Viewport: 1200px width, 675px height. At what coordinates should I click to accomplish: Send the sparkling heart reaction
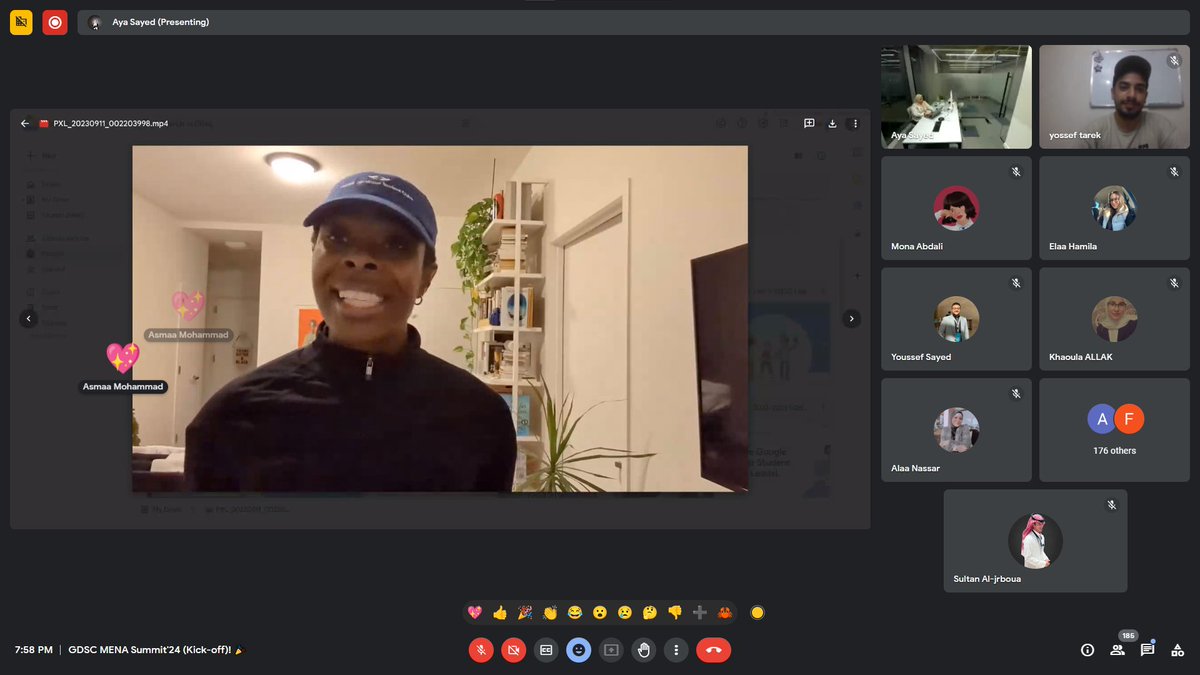(475, 613)
